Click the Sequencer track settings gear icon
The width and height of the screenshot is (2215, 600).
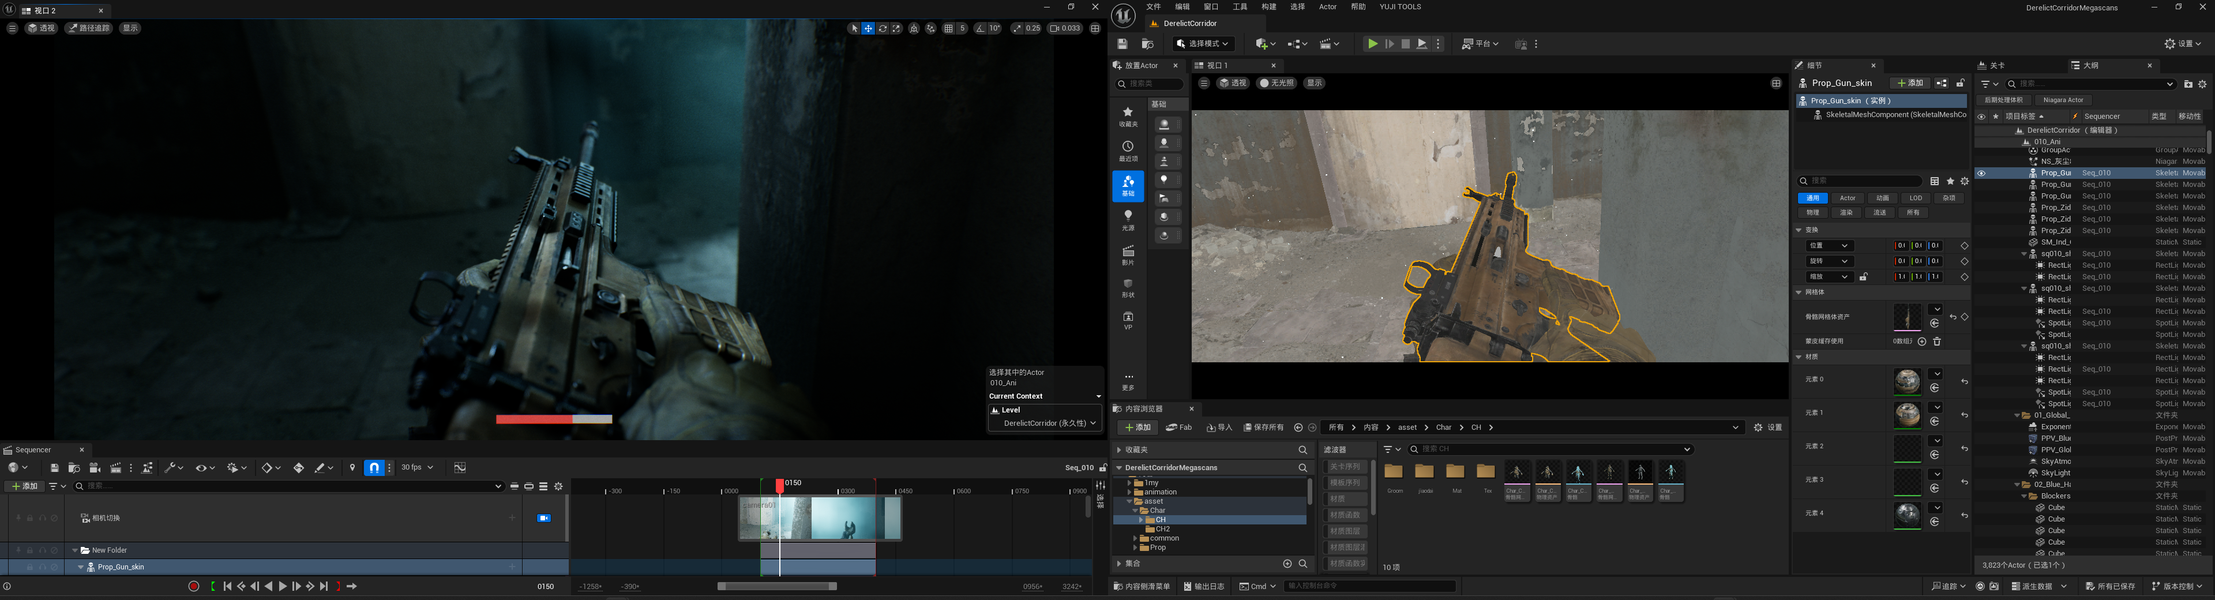559,486
